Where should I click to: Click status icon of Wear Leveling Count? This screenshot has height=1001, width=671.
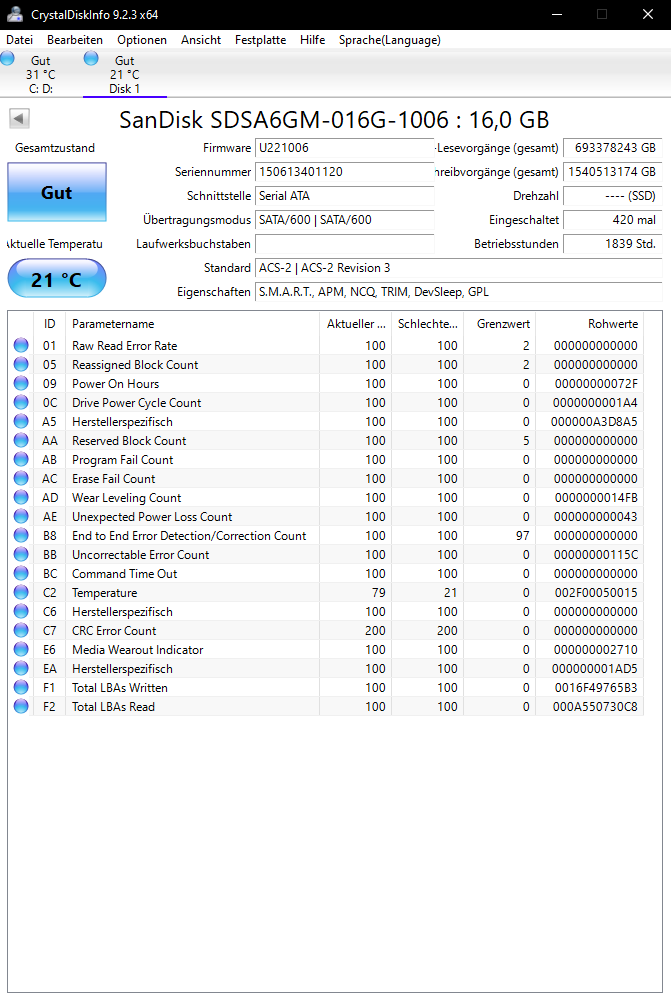(21, 497)
